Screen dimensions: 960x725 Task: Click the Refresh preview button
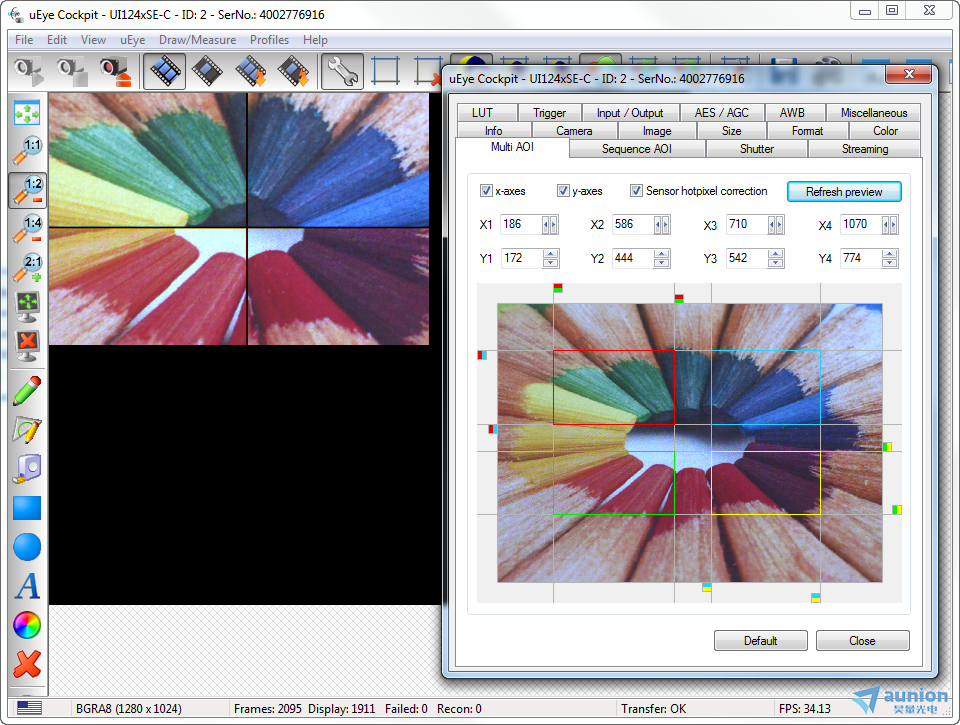point(844,192)
